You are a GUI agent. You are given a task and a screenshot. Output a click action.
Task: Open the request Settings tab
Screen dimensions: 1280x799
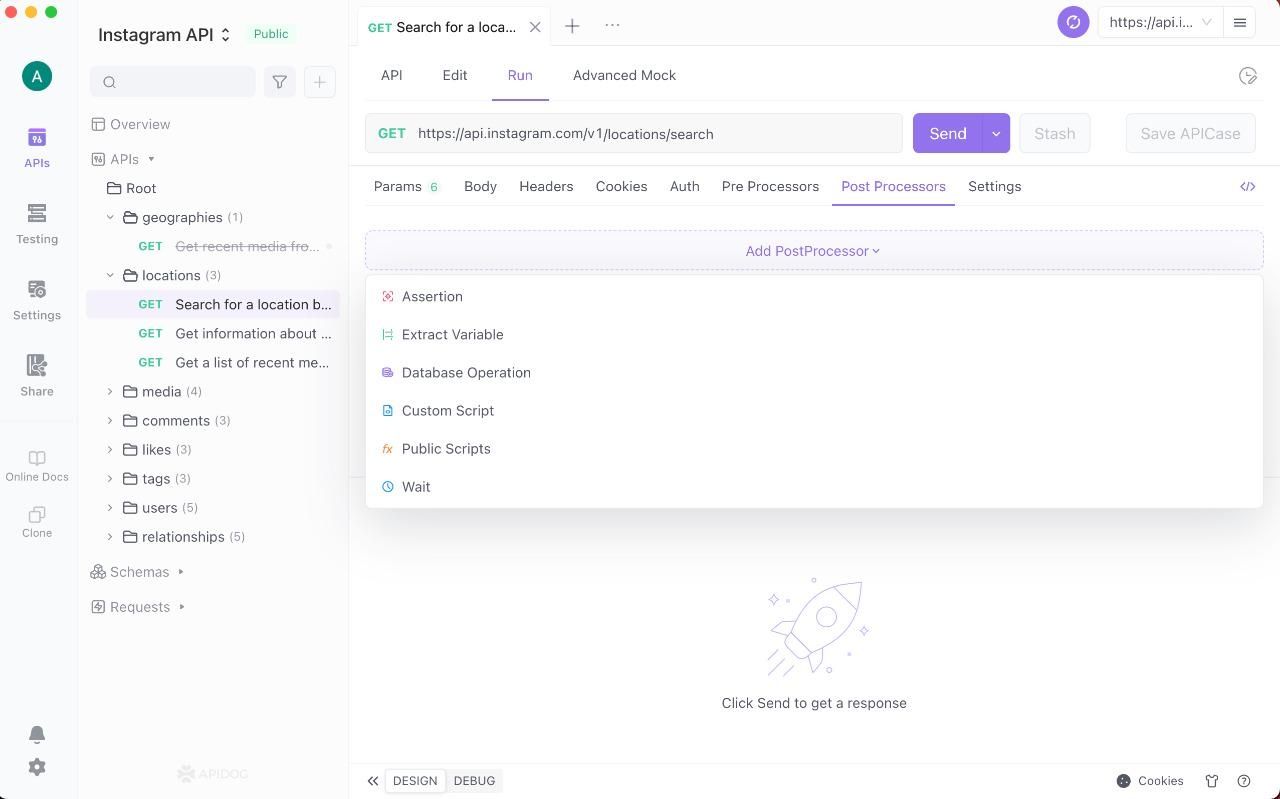(994, 187)
